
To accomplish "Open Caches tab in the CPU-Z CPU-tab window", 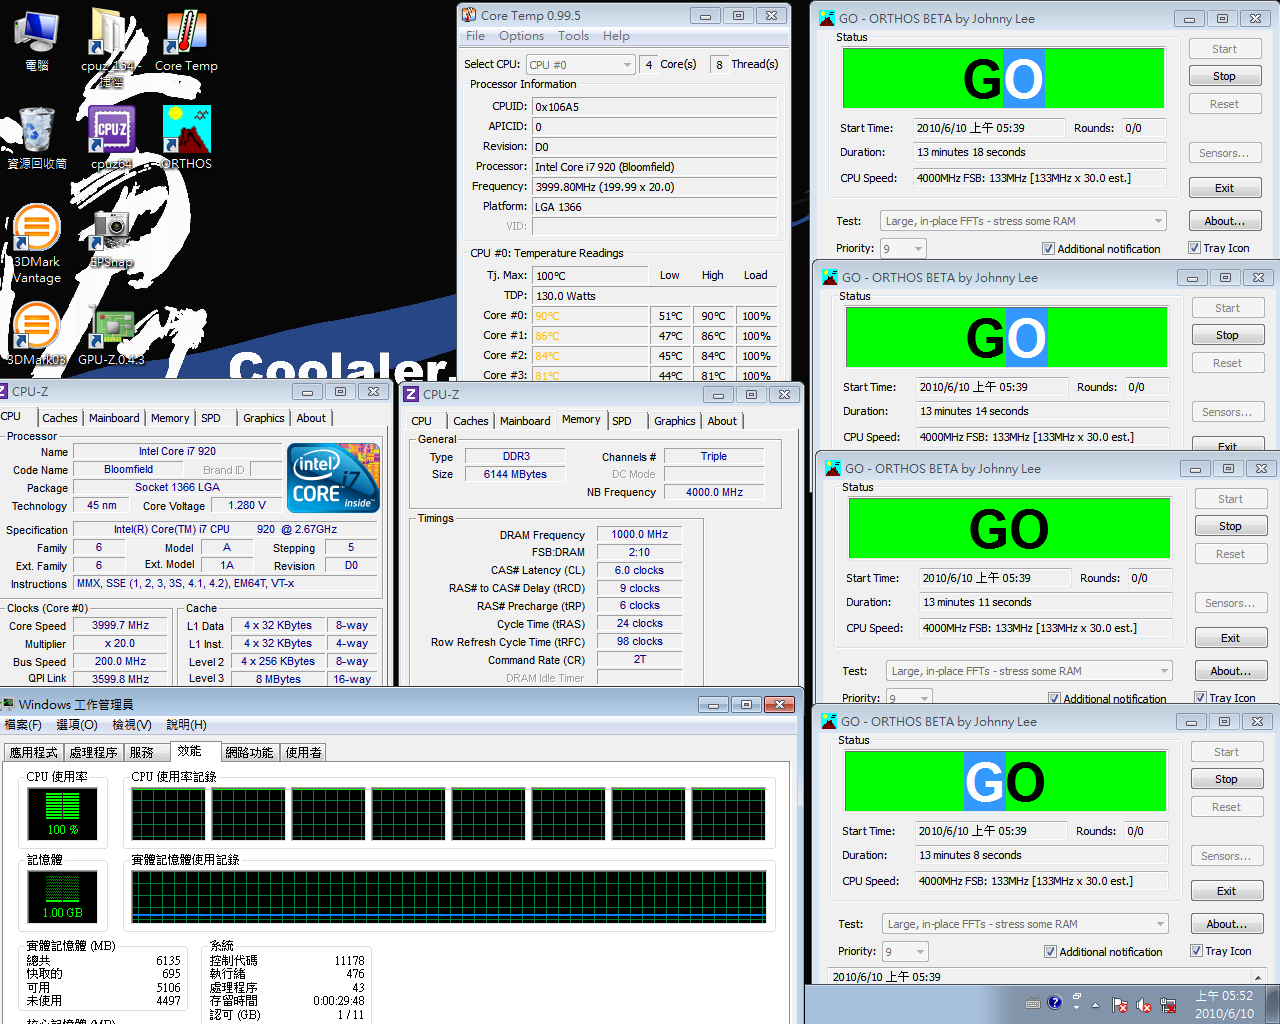I will tap(60, 418).
